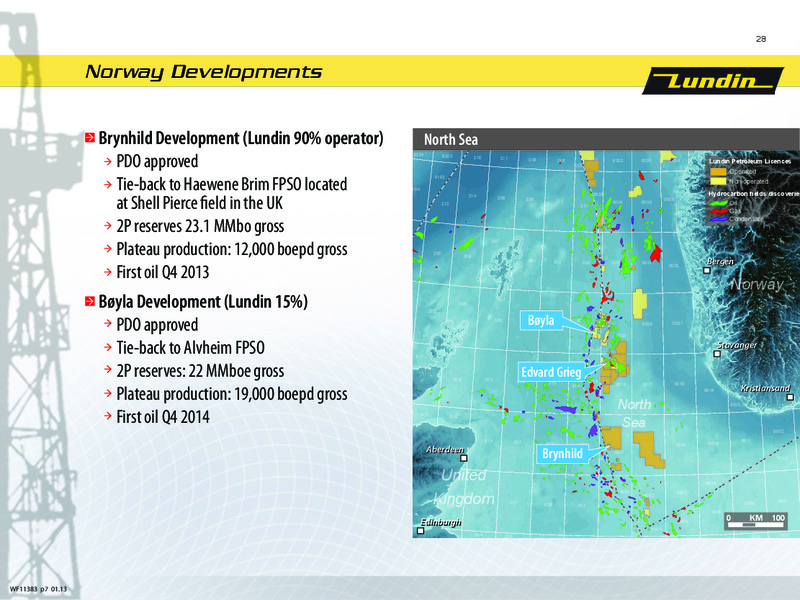Click the Edinburgh city marker
This screenshot has height=600, width=800.
pyautogui.click(x=420, y=531)
